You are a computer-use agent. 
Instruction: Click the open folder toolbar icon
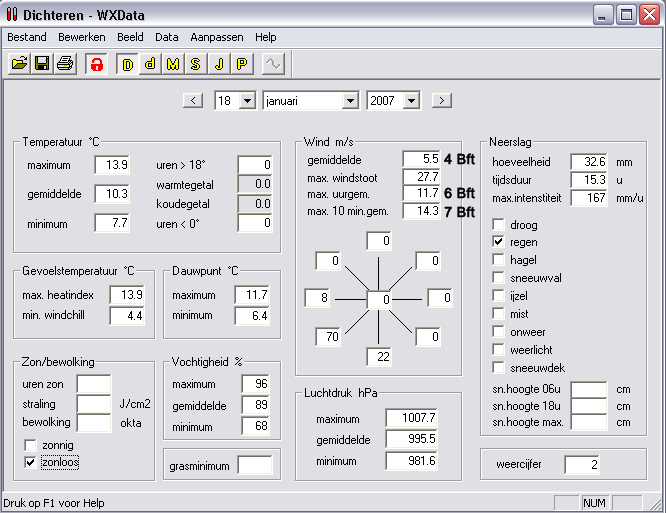click(x=20, y=64)
